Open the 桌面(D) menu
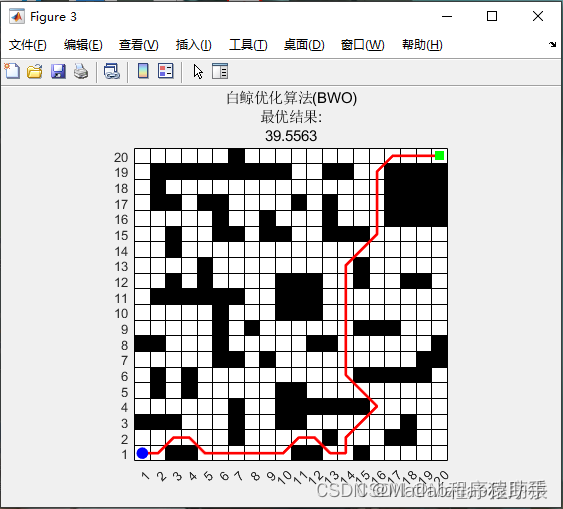This screenshot has height=509, width=563. 304,45
